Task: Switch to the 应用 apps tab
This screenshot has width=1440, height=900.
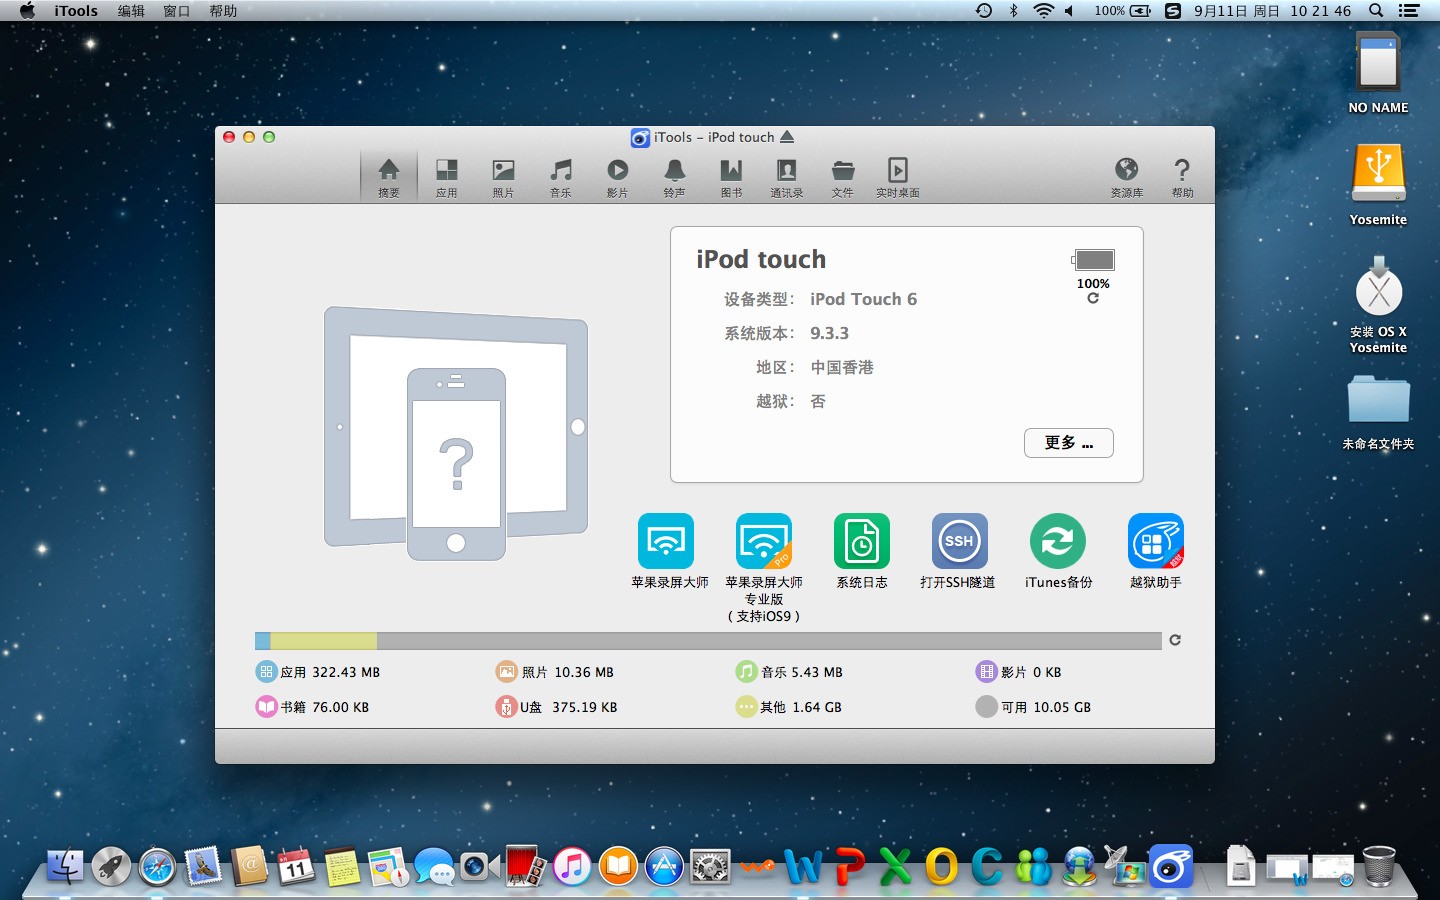Action: [446, 178]
